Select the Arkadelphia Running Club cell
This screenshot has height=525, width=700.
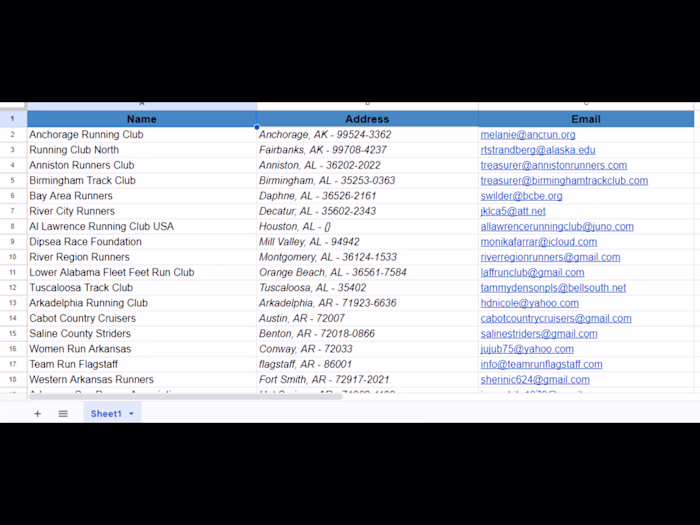[x=142, y=303]
